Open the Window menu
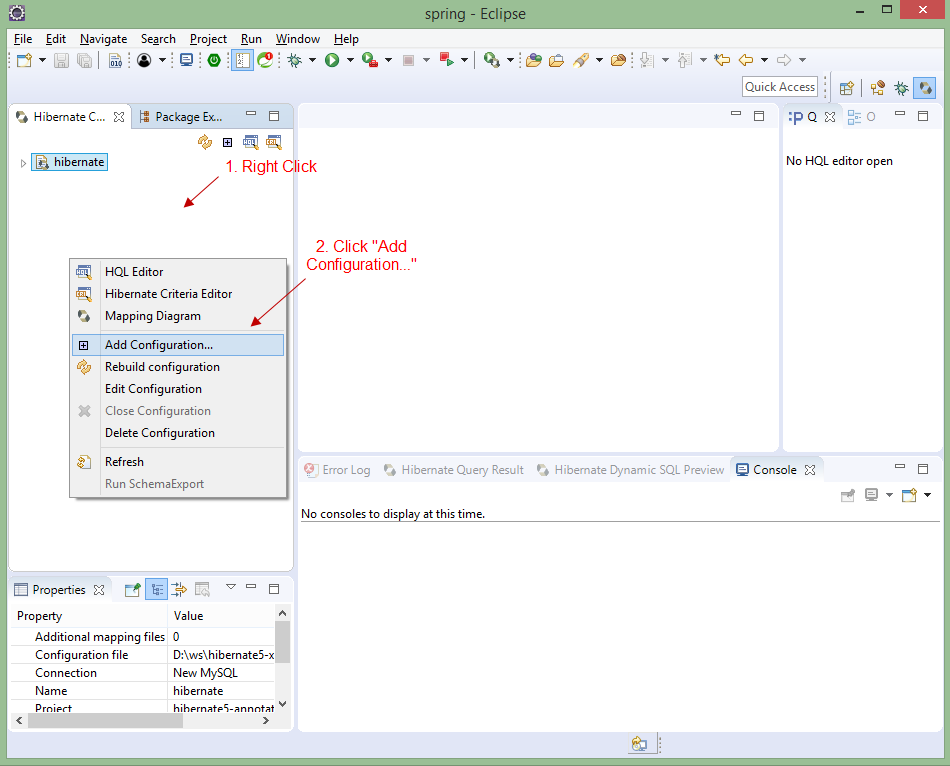The width and height of the screenshot is (950, 766). click(x=297, y=39)
